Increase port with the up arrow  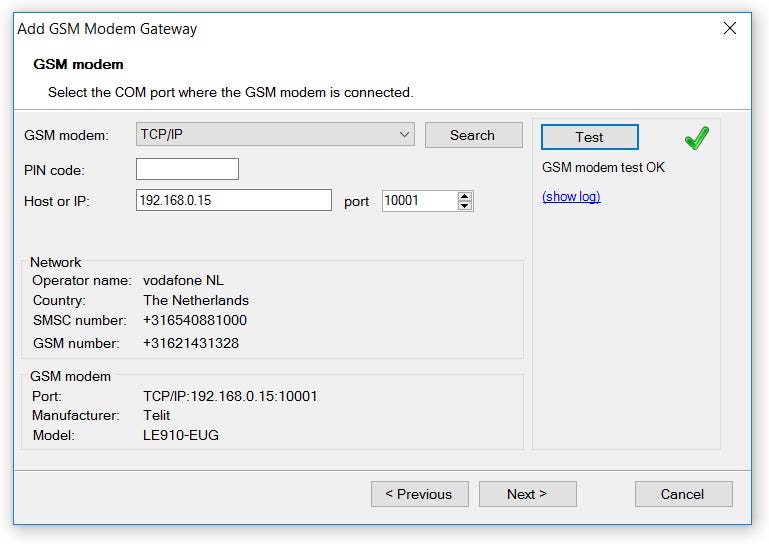[465, 196]
